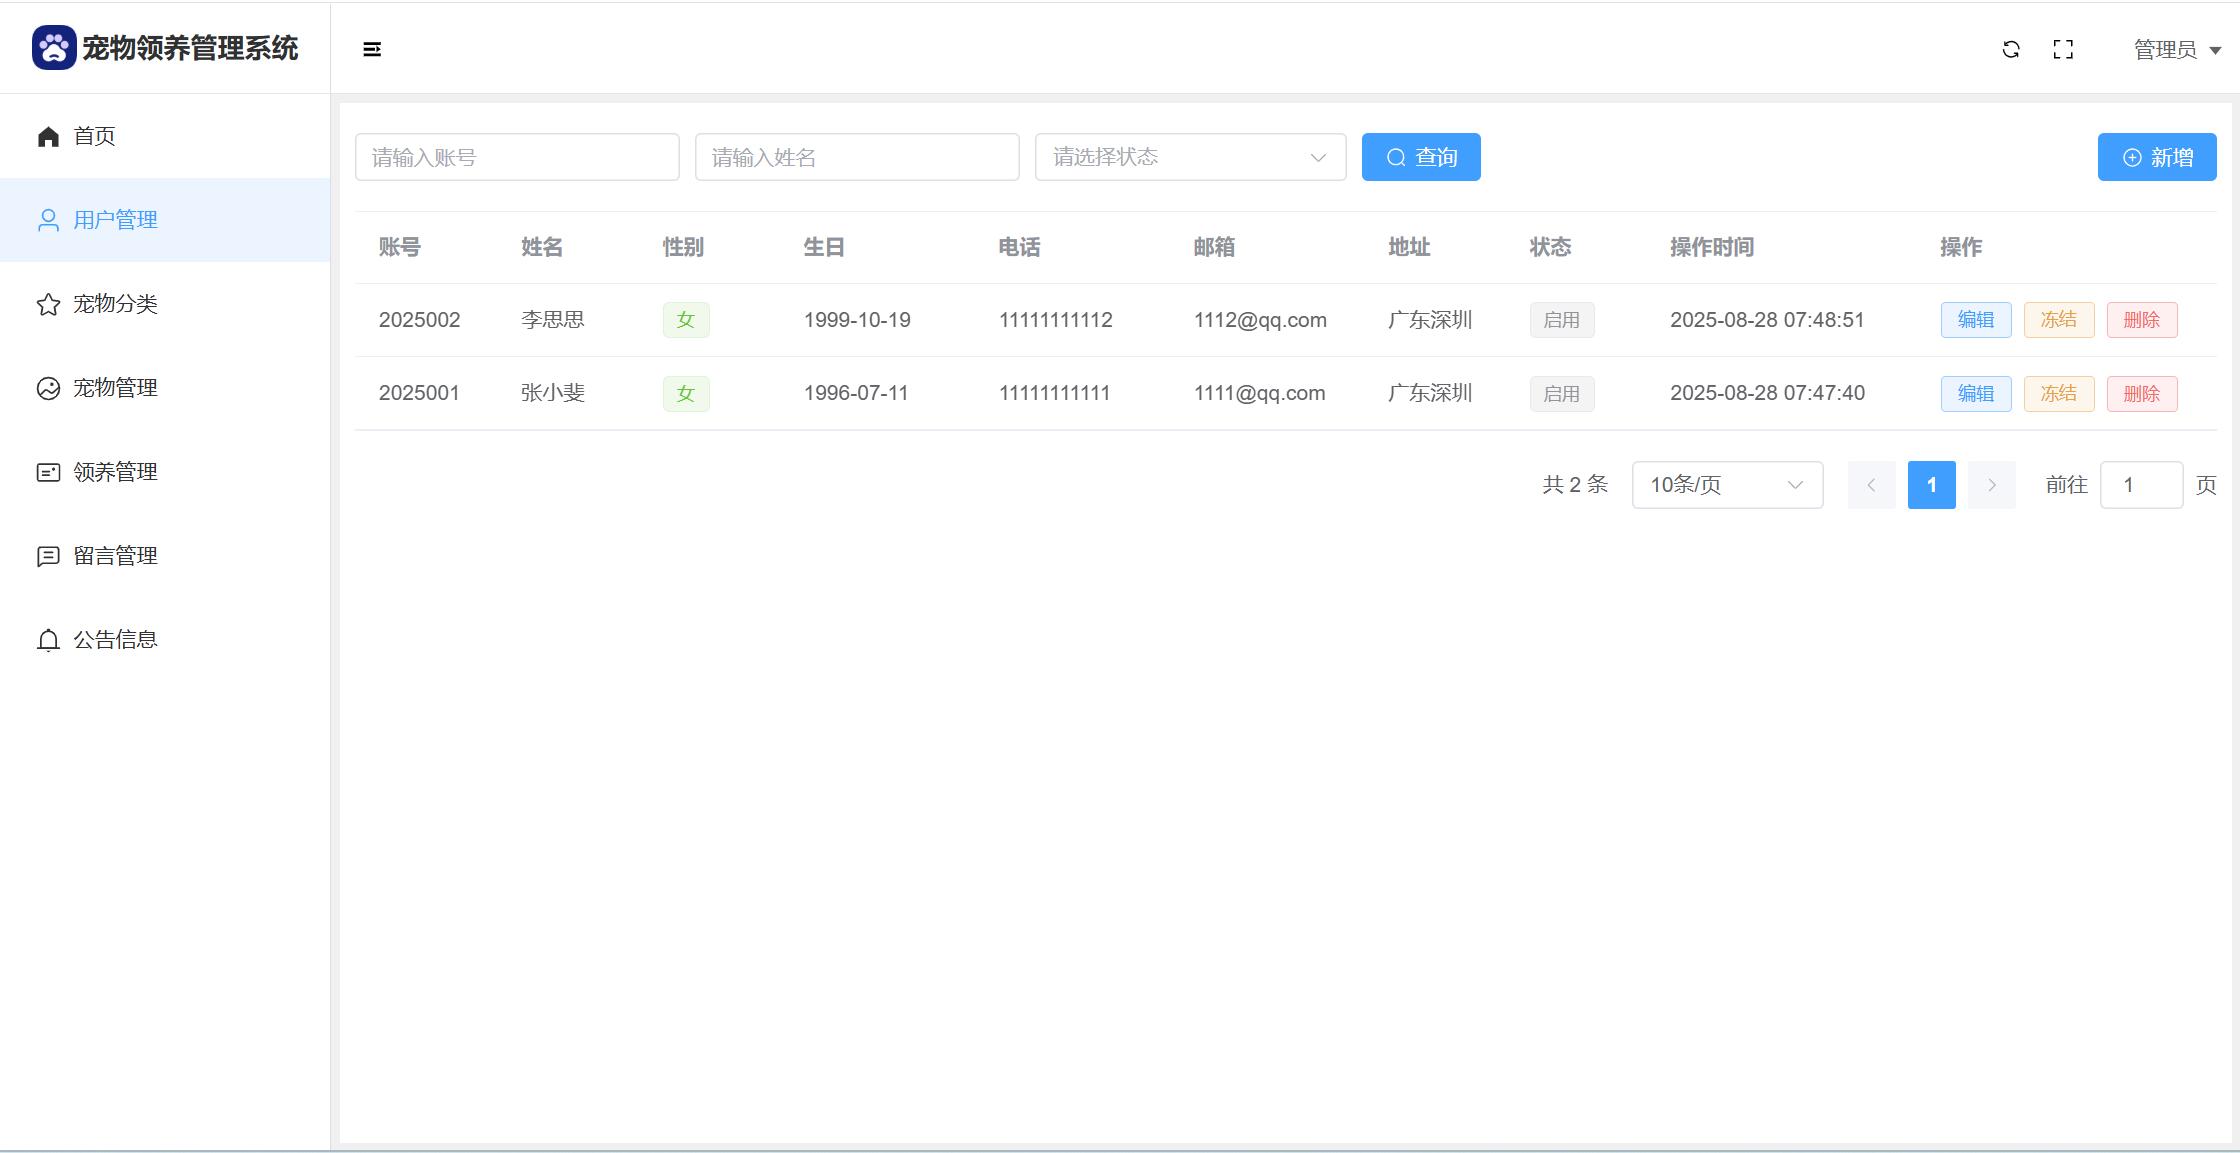Image resolution: width=2240 pixels, height=1153 pixels.
Task: Collapse sidebar with hamburger icon
Action: [x=372, y=49]
